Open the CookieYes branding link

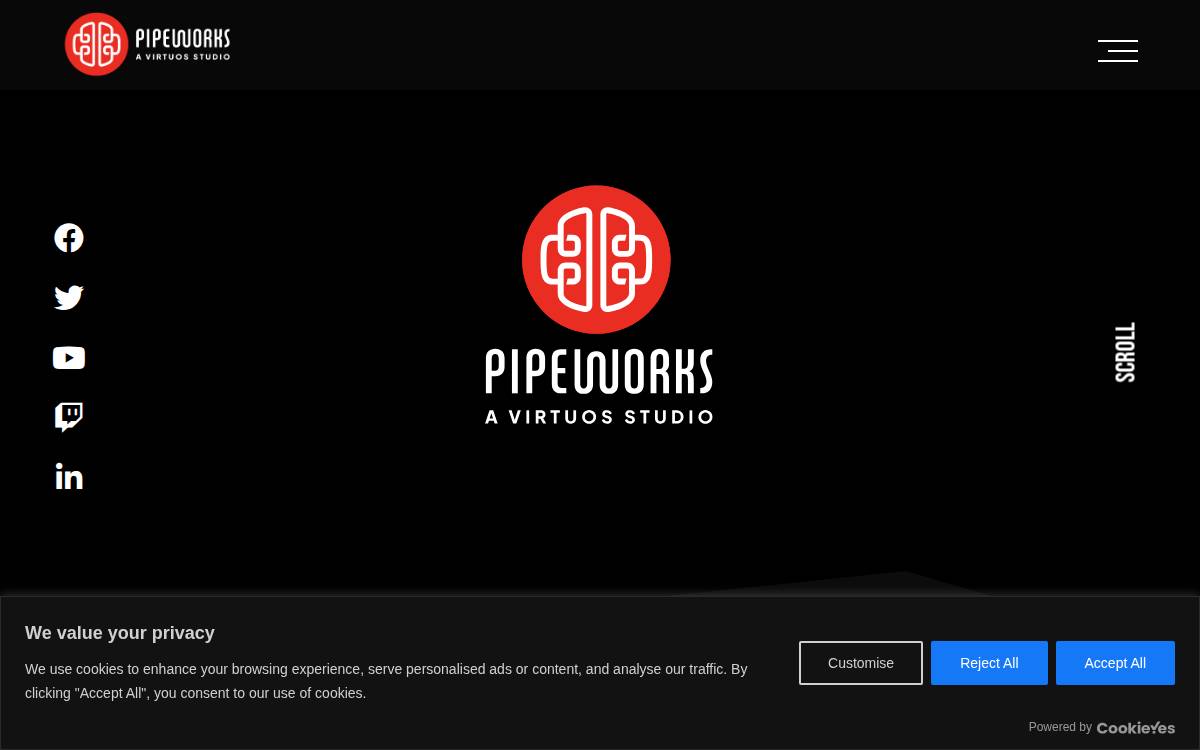[1136, 728]
